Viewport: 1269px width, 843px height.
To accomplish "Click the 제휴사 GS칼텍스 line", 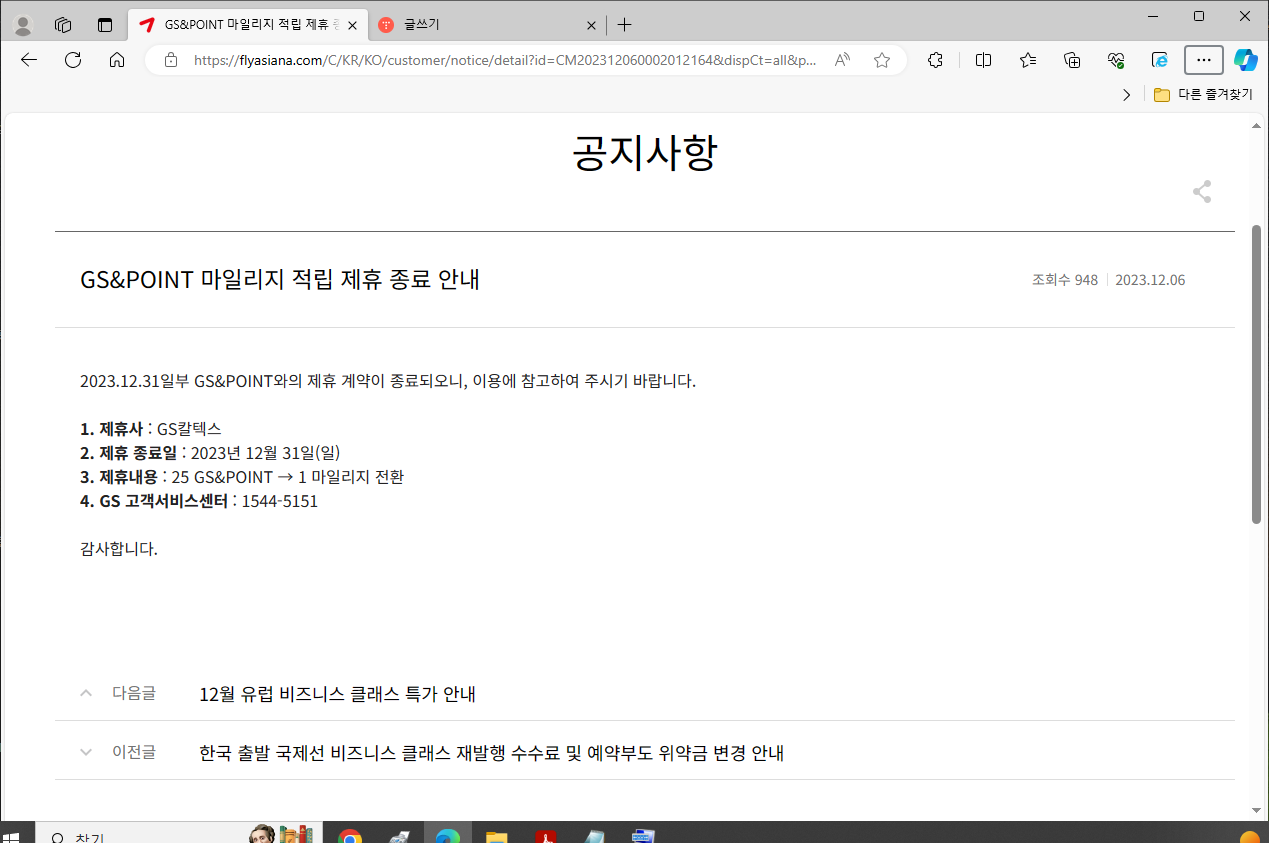I will coord(151,429).
